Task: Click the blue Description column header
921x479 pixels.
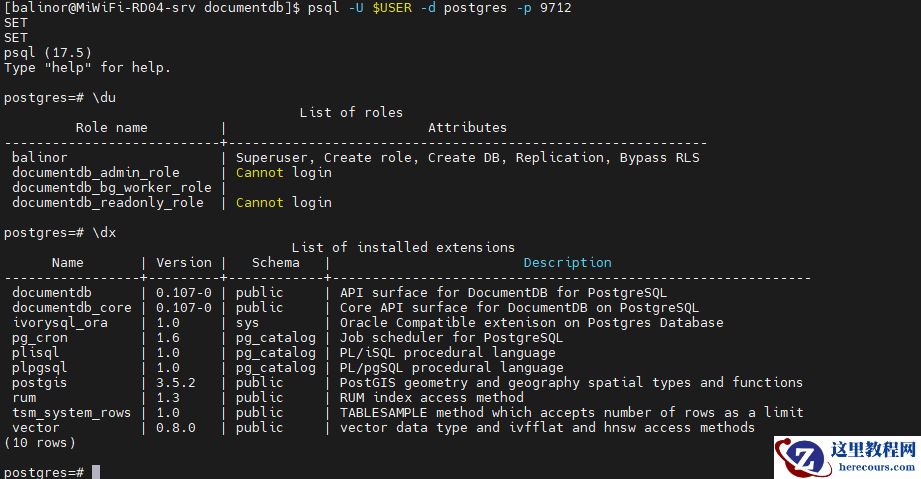Action: 567,262
